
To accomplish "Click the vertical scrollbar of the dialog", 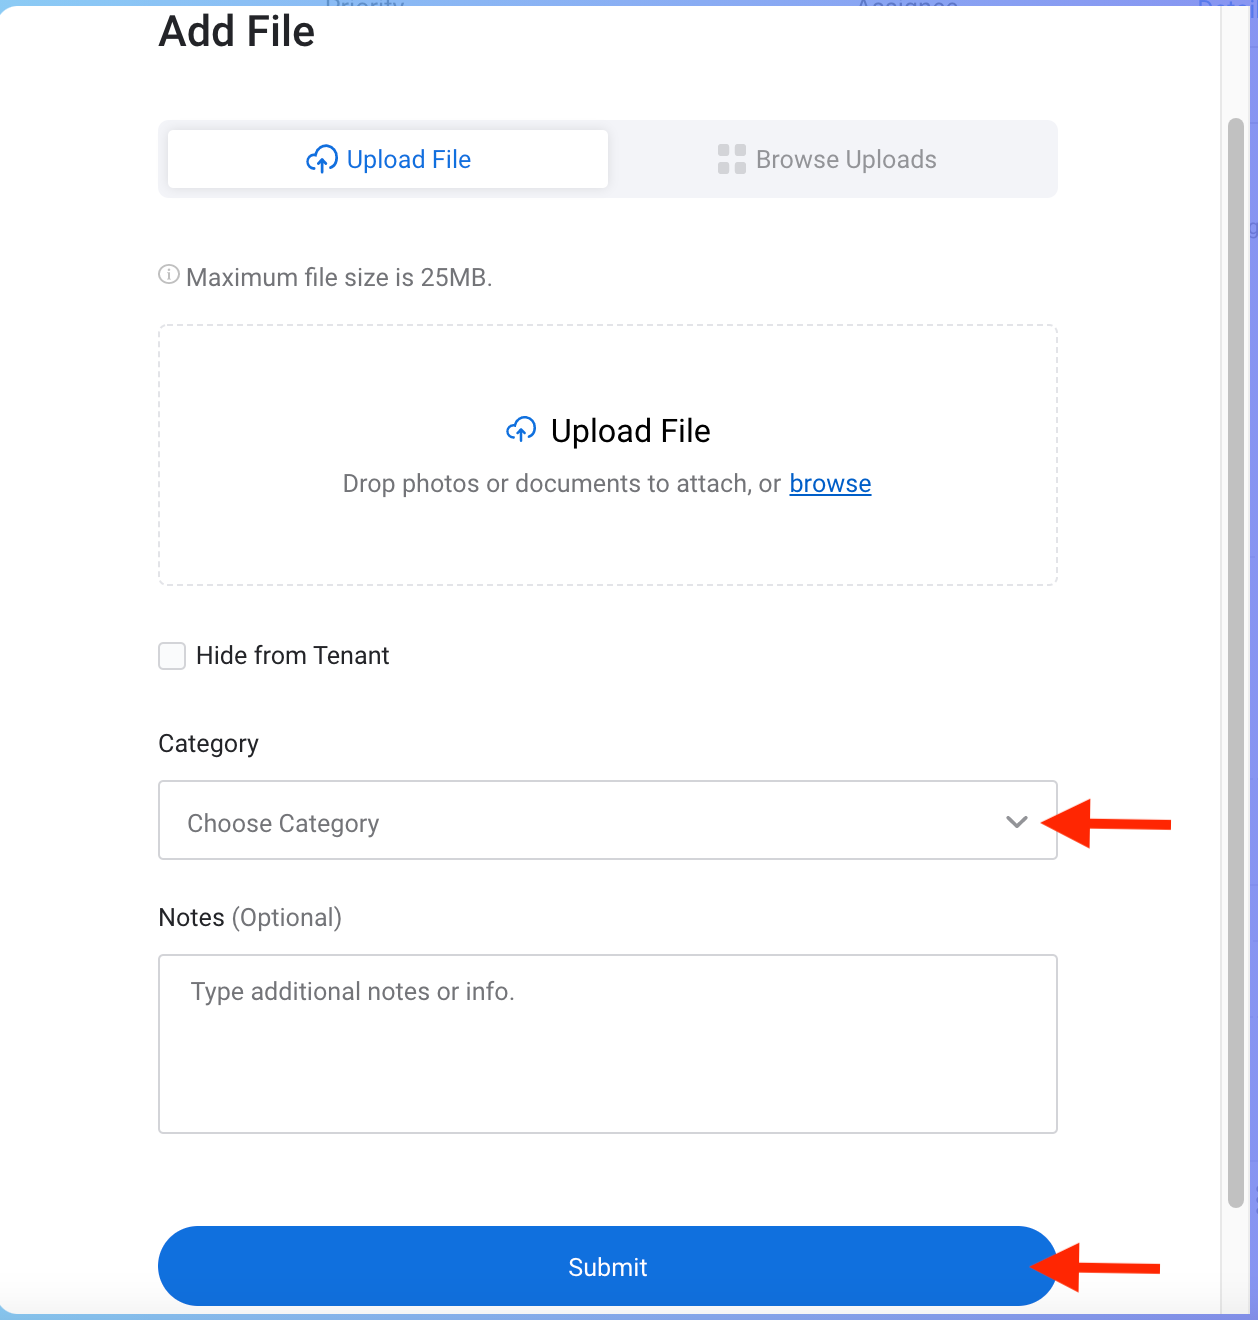I will point(1236,660).
